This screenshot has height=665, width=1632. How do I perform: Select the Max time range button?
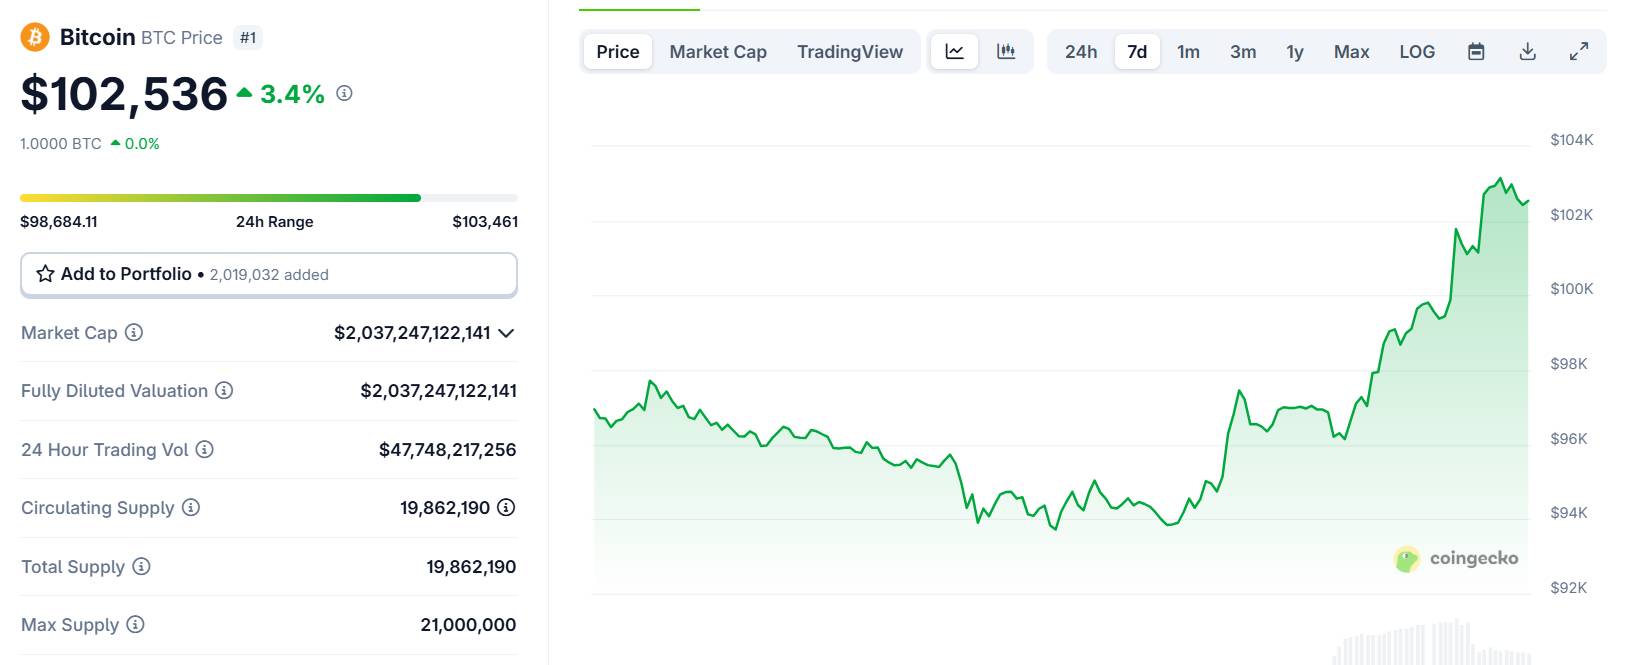point(1351,52)
